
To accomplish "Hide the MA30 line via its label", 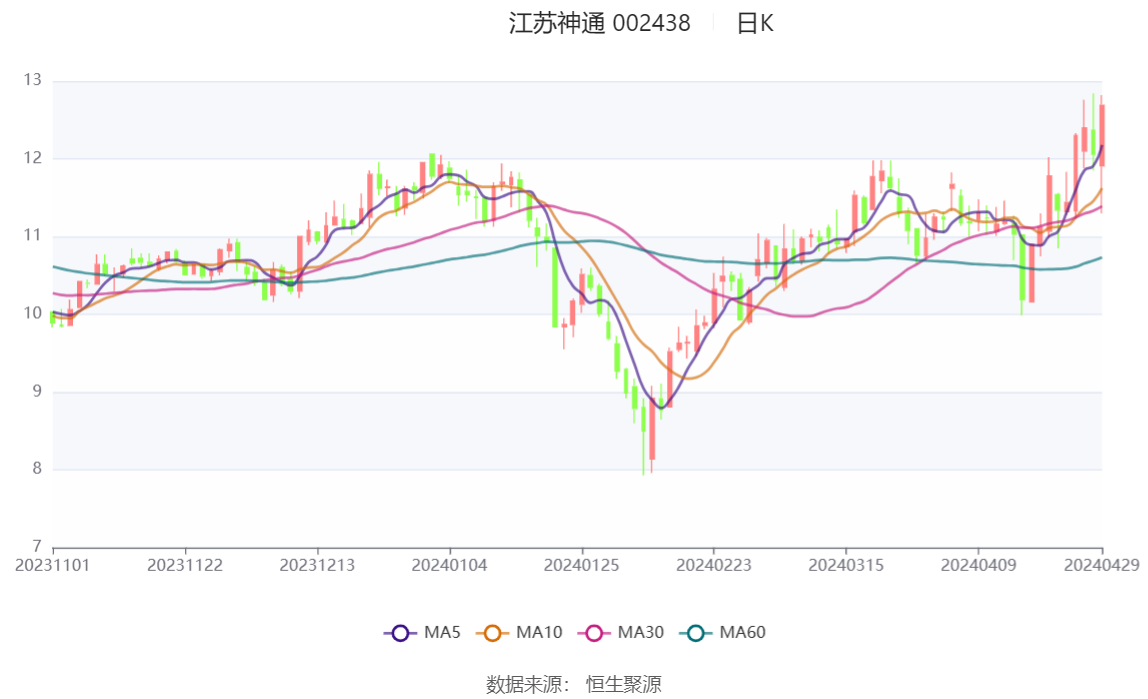I will tap(641, 633).
